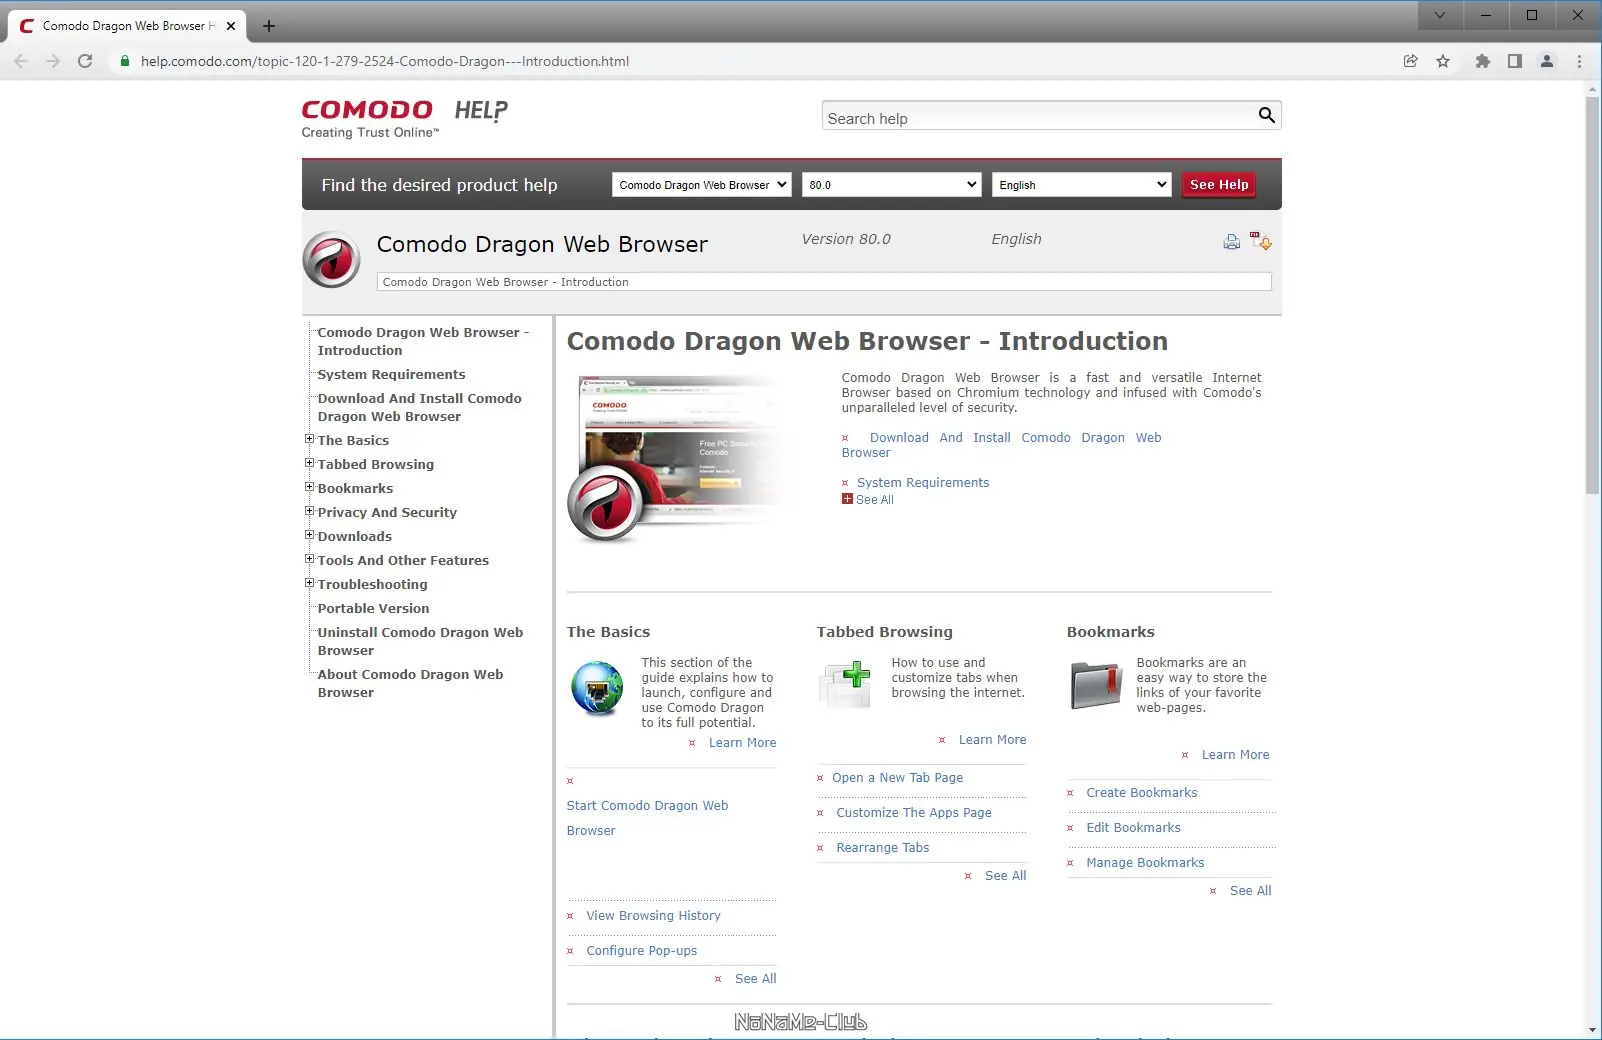Click the COMODO Creating Trust Online logo

(370, 119)
